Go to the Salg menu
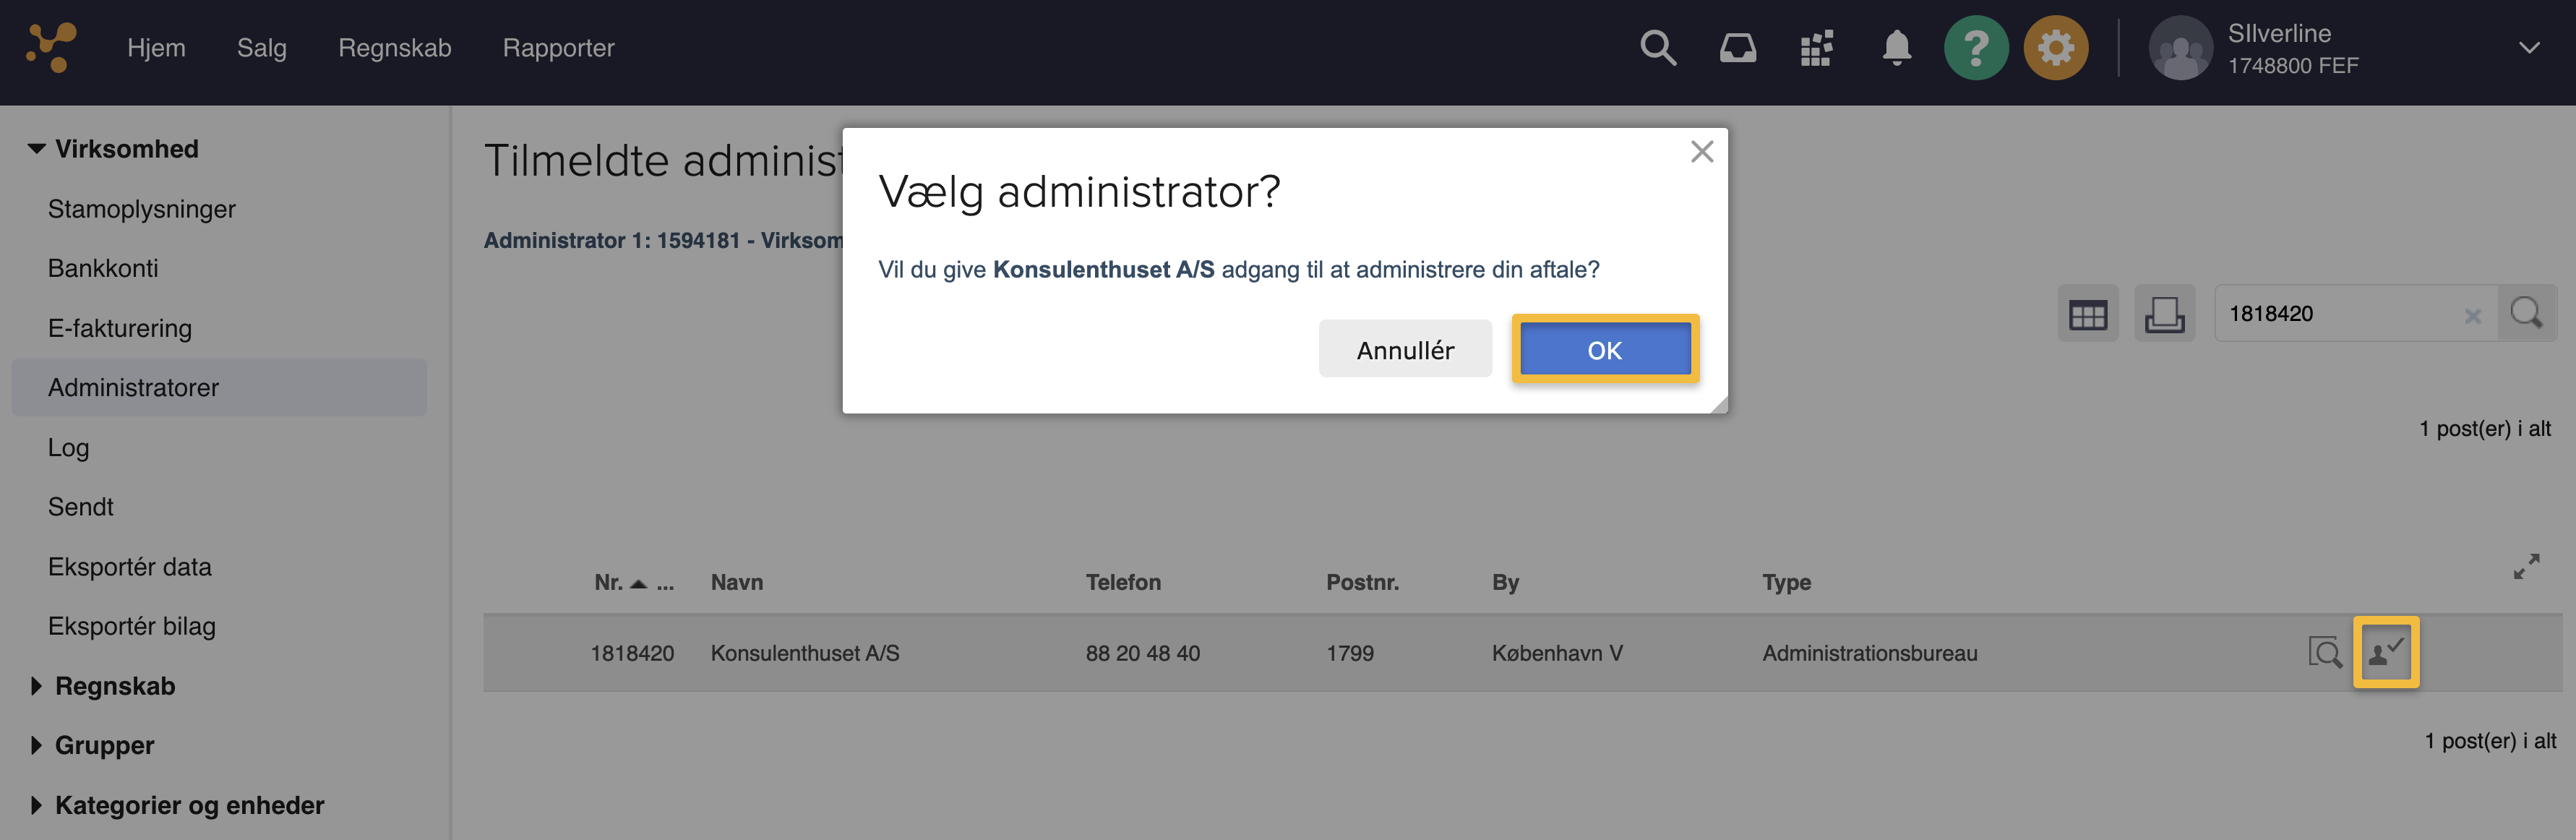2576x840 pixels. click(x=261, y=47)
